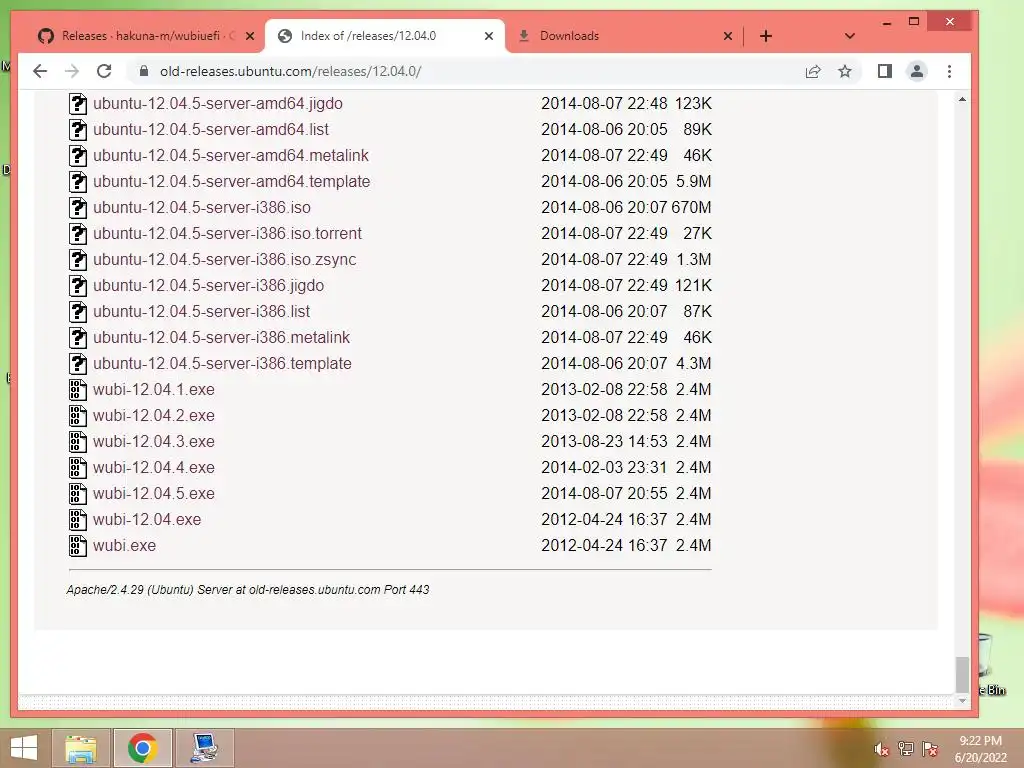Screen dimensions: 1024x768
Task: Download wubi-12.04.1.exe
Action: click(153, 389)
